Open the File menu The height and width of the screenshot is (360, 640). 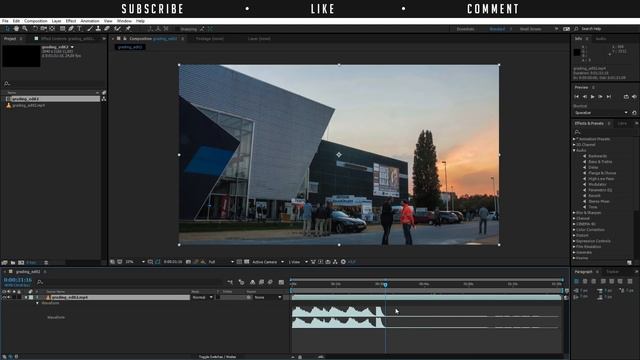[5, 21]
